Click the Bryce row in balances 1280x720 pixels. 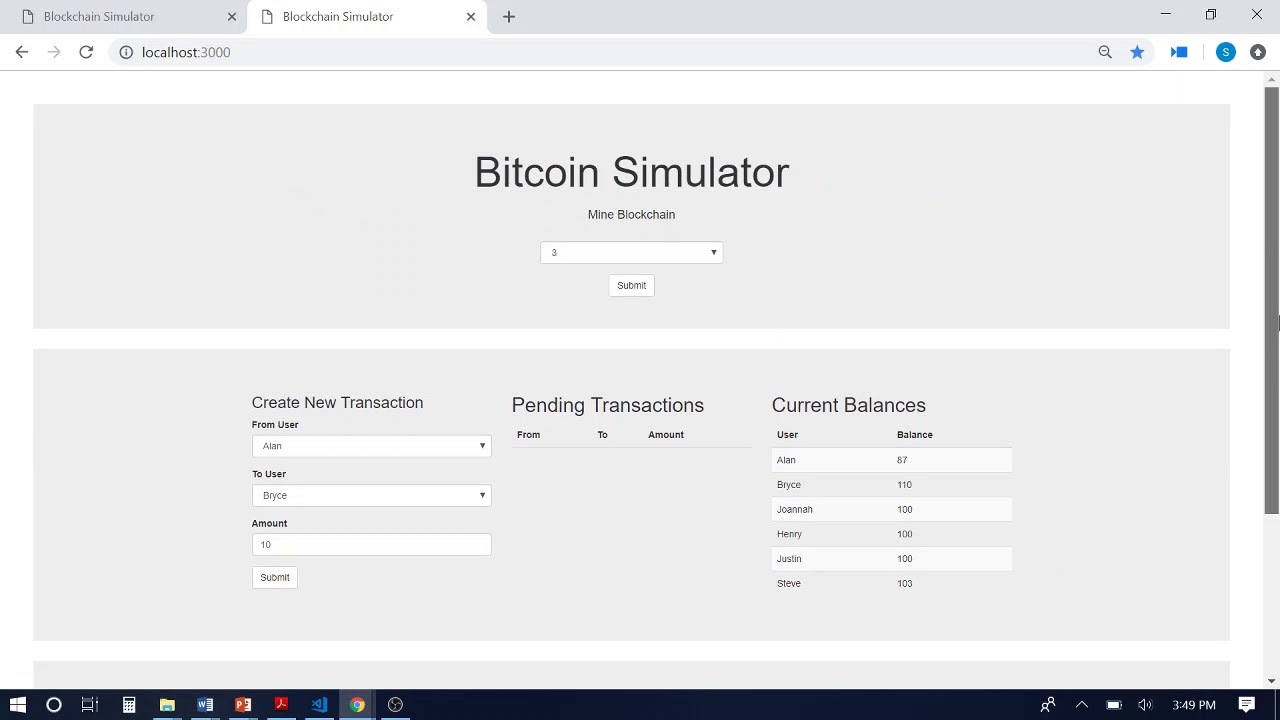point(891,485)
